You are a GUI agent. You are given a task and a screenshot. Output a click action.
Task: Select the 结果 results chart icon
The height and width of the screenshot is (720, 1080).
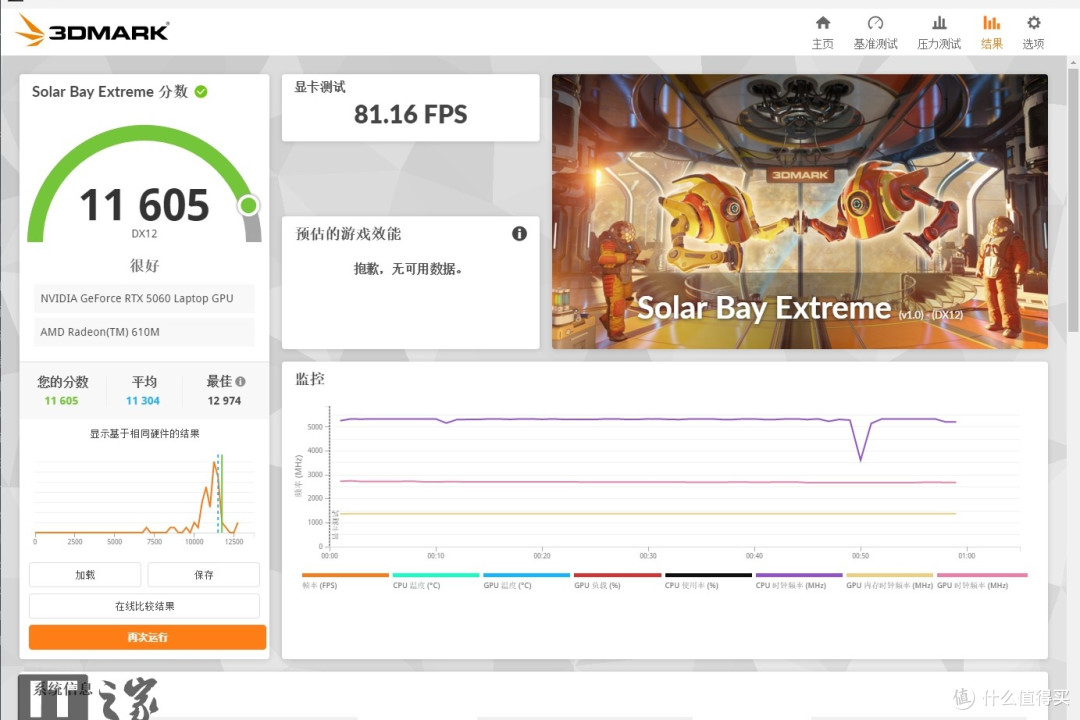pos(991,23)
